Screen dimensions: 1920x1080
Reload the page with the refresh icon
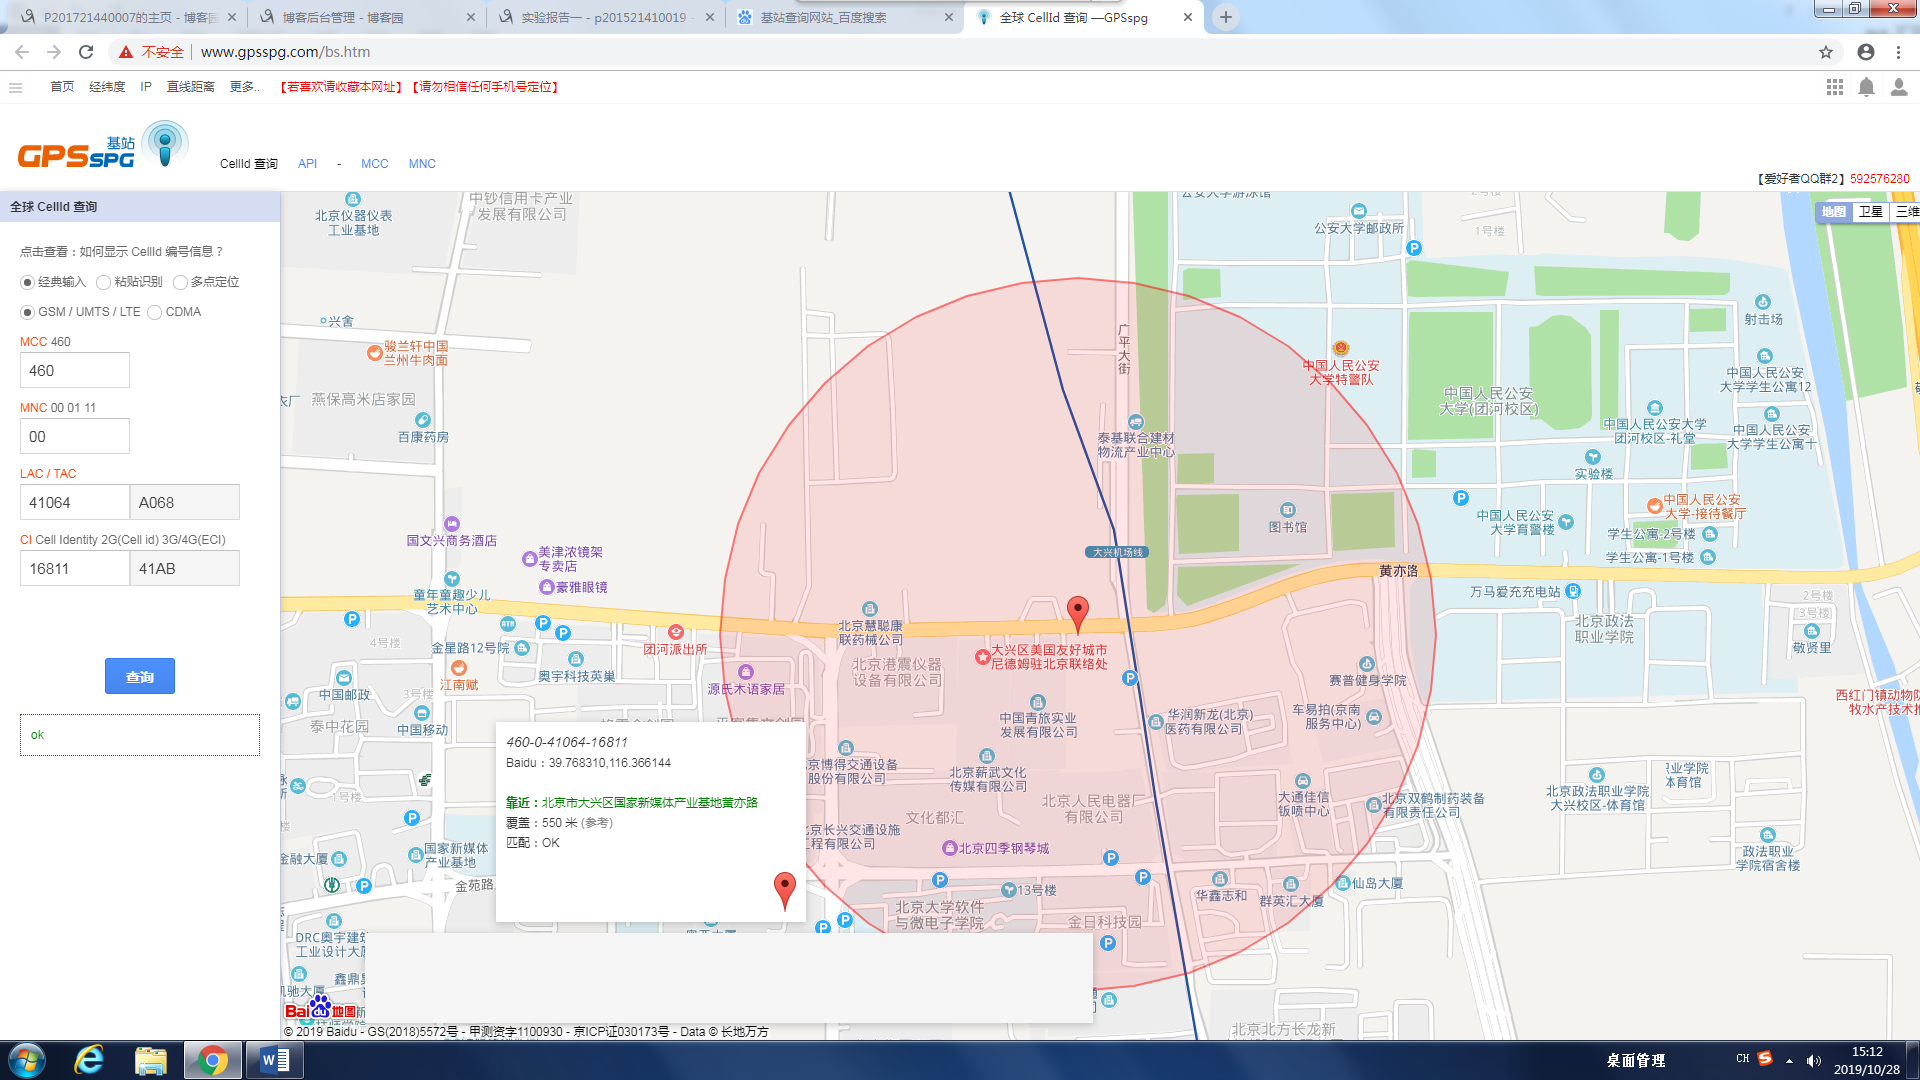coord(86,52)
